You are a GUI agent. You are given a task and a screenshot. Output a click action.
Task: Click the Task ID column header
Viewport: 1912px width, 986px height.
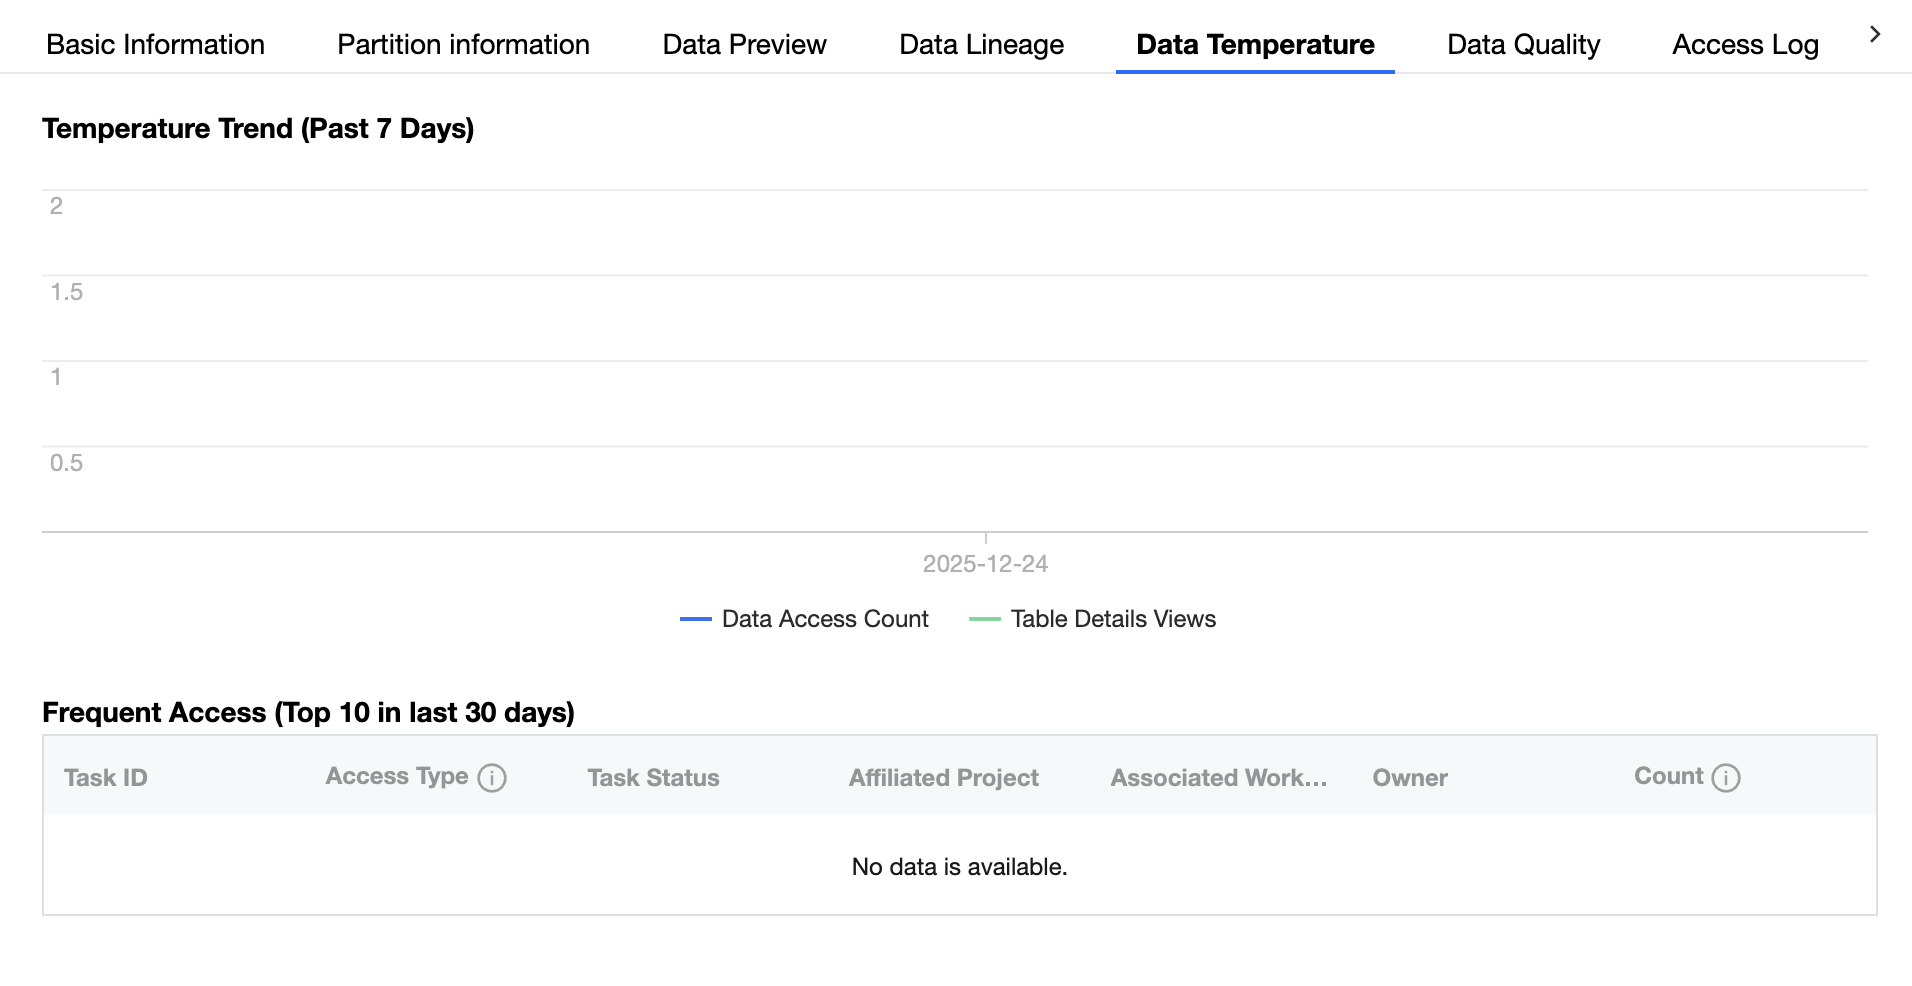[106, 778]
